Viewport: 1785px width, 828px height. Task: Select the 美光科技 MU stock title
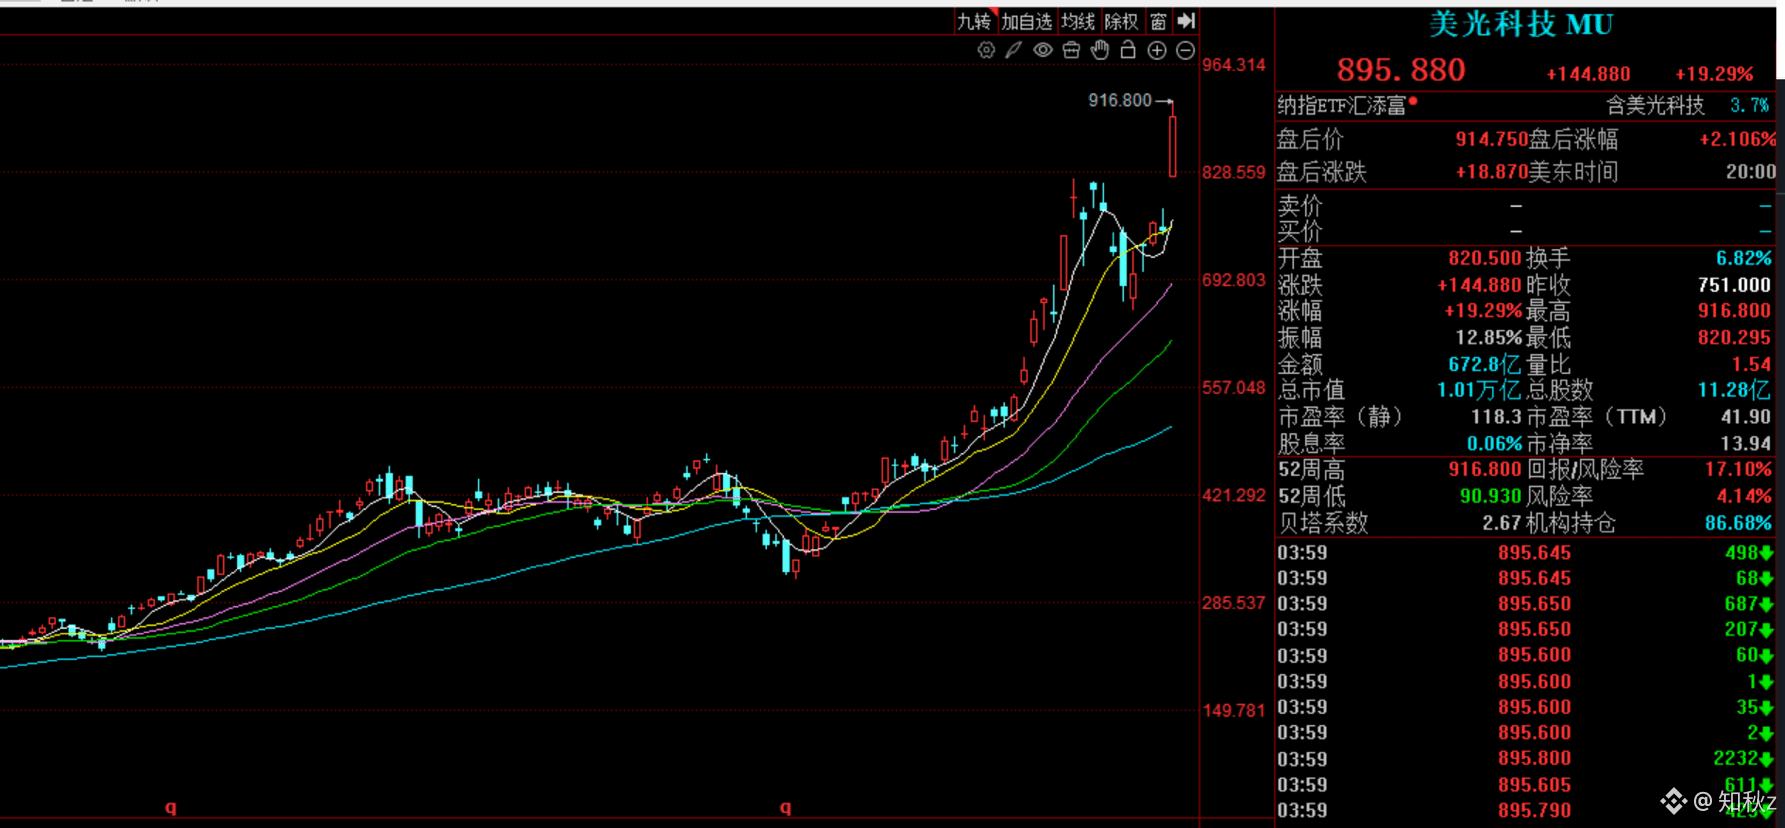[1521, 24]
